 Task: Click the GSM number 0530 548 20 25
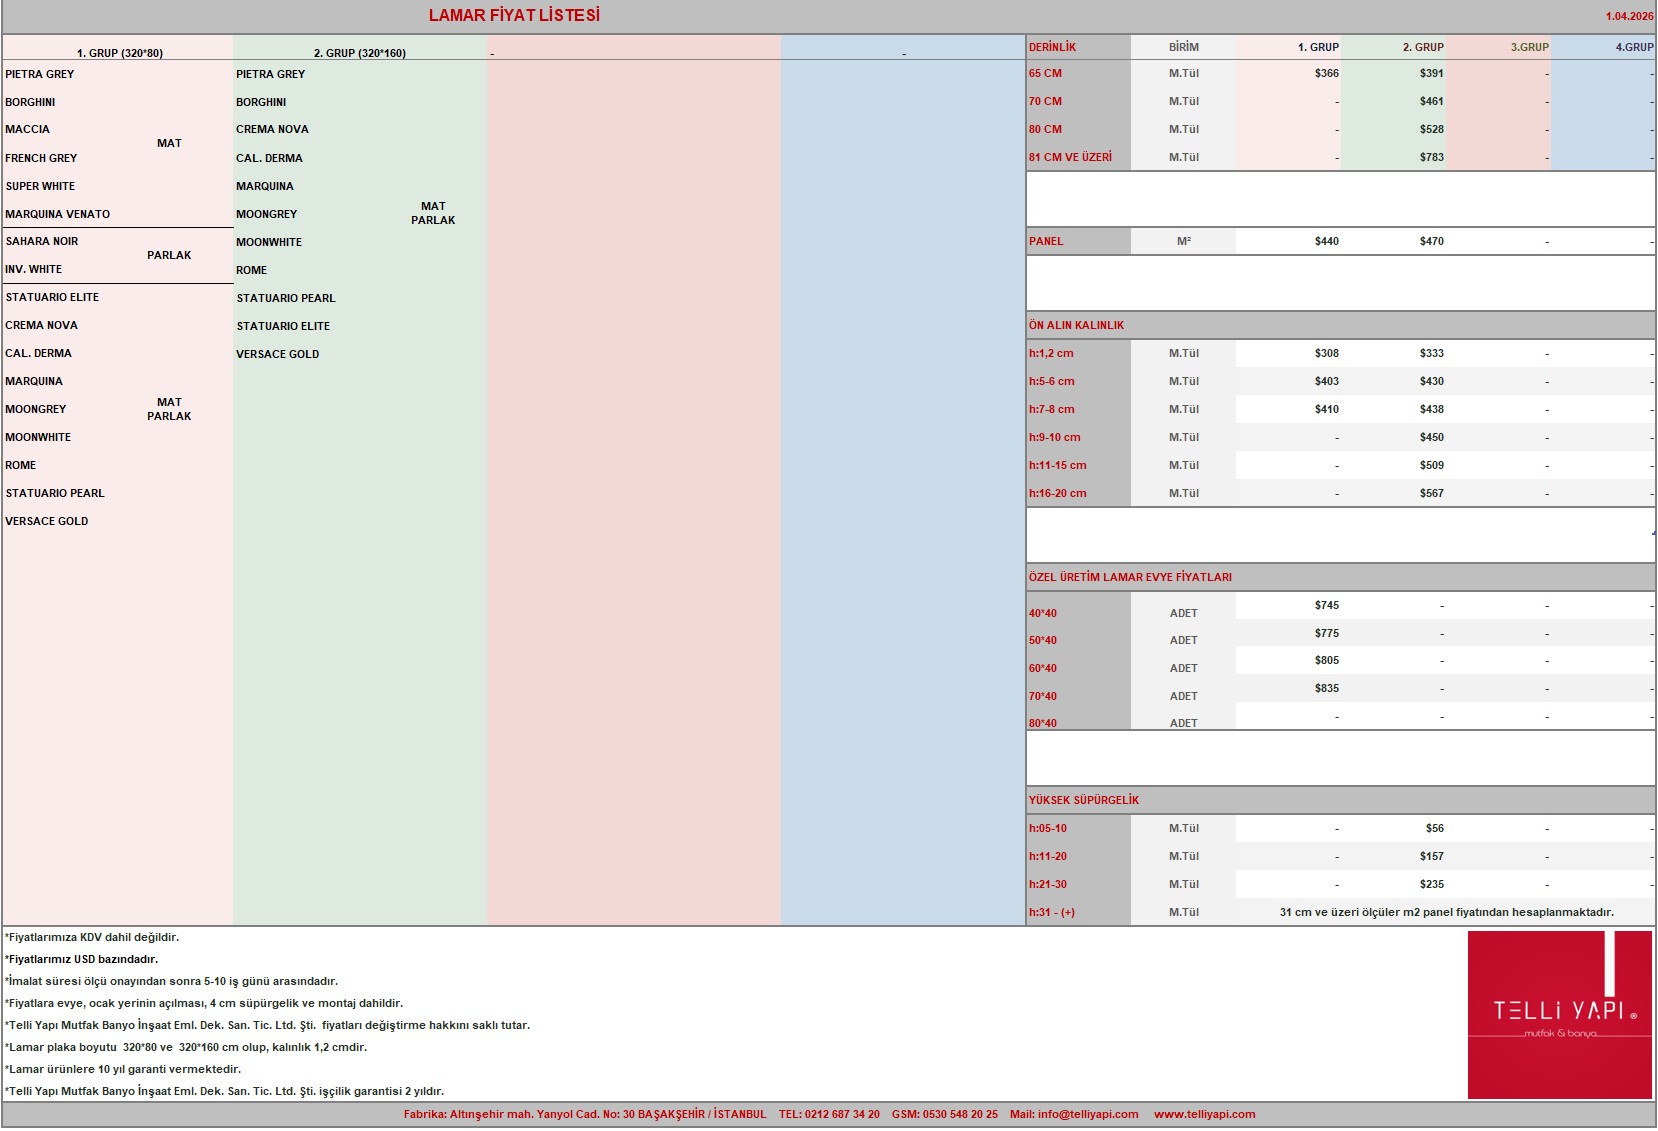click(945, 1114)
